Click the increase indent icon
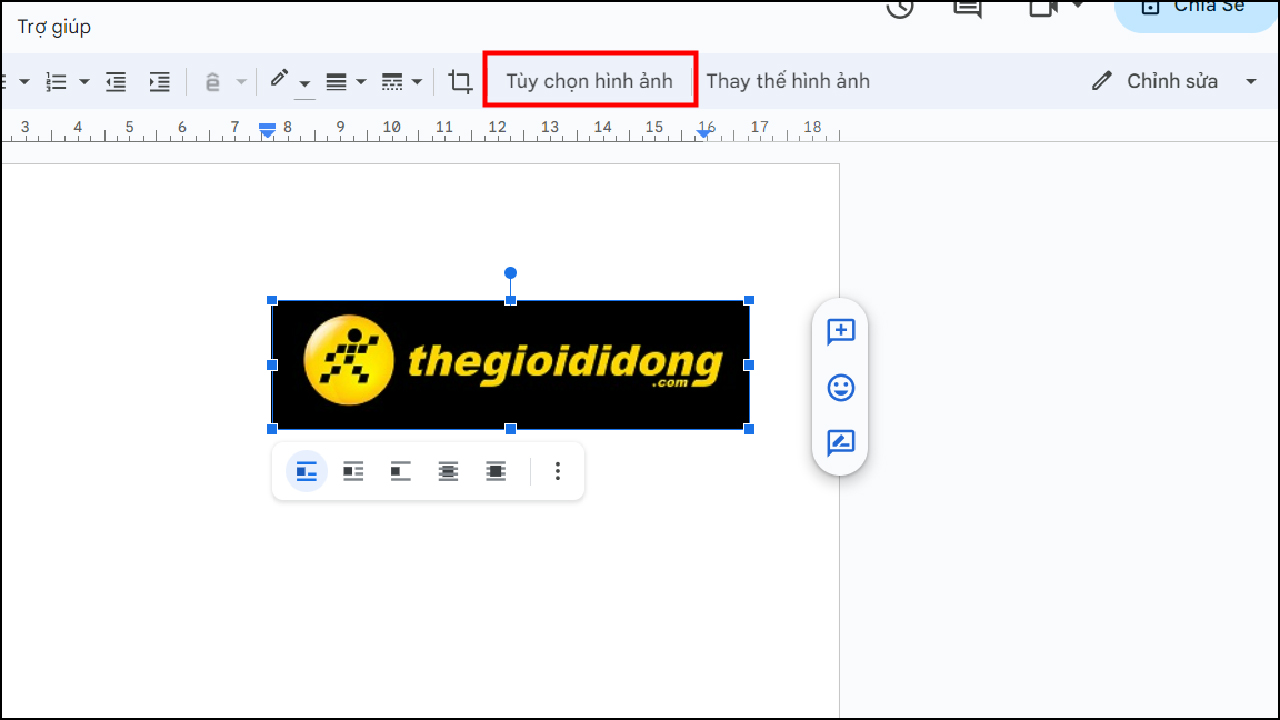The width and height of the screenshot is (1280, 720). pos(160,81)
